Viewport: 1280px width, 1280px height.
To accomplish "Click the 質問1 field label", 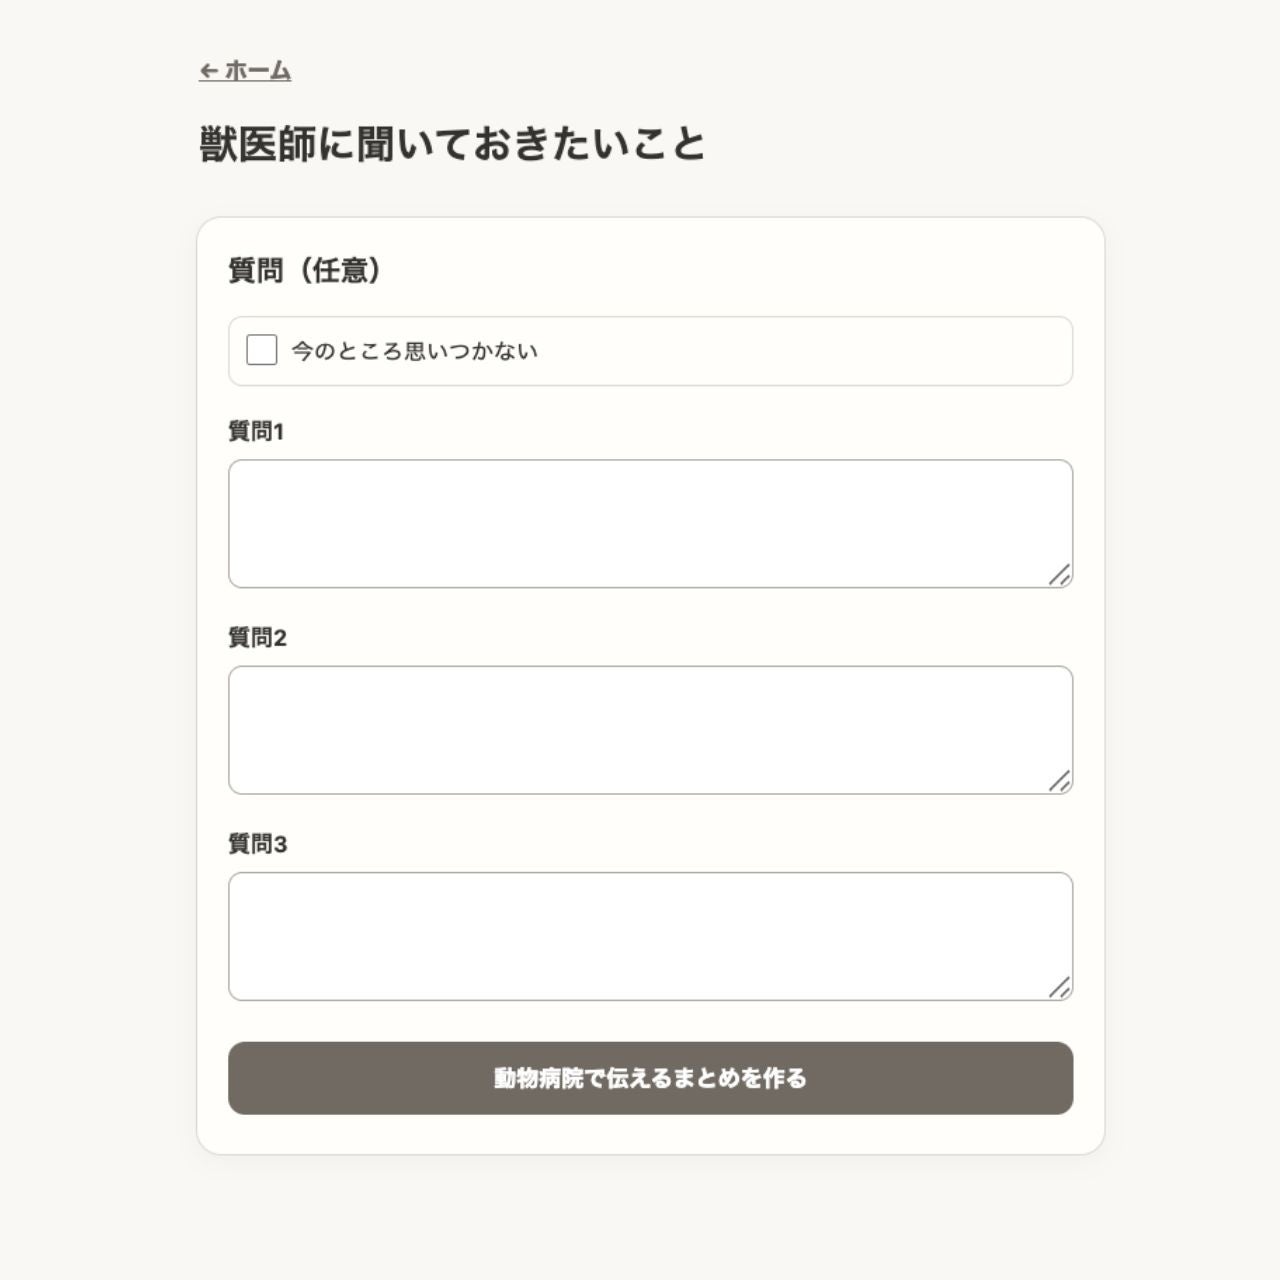I will (x=256, y=431).
